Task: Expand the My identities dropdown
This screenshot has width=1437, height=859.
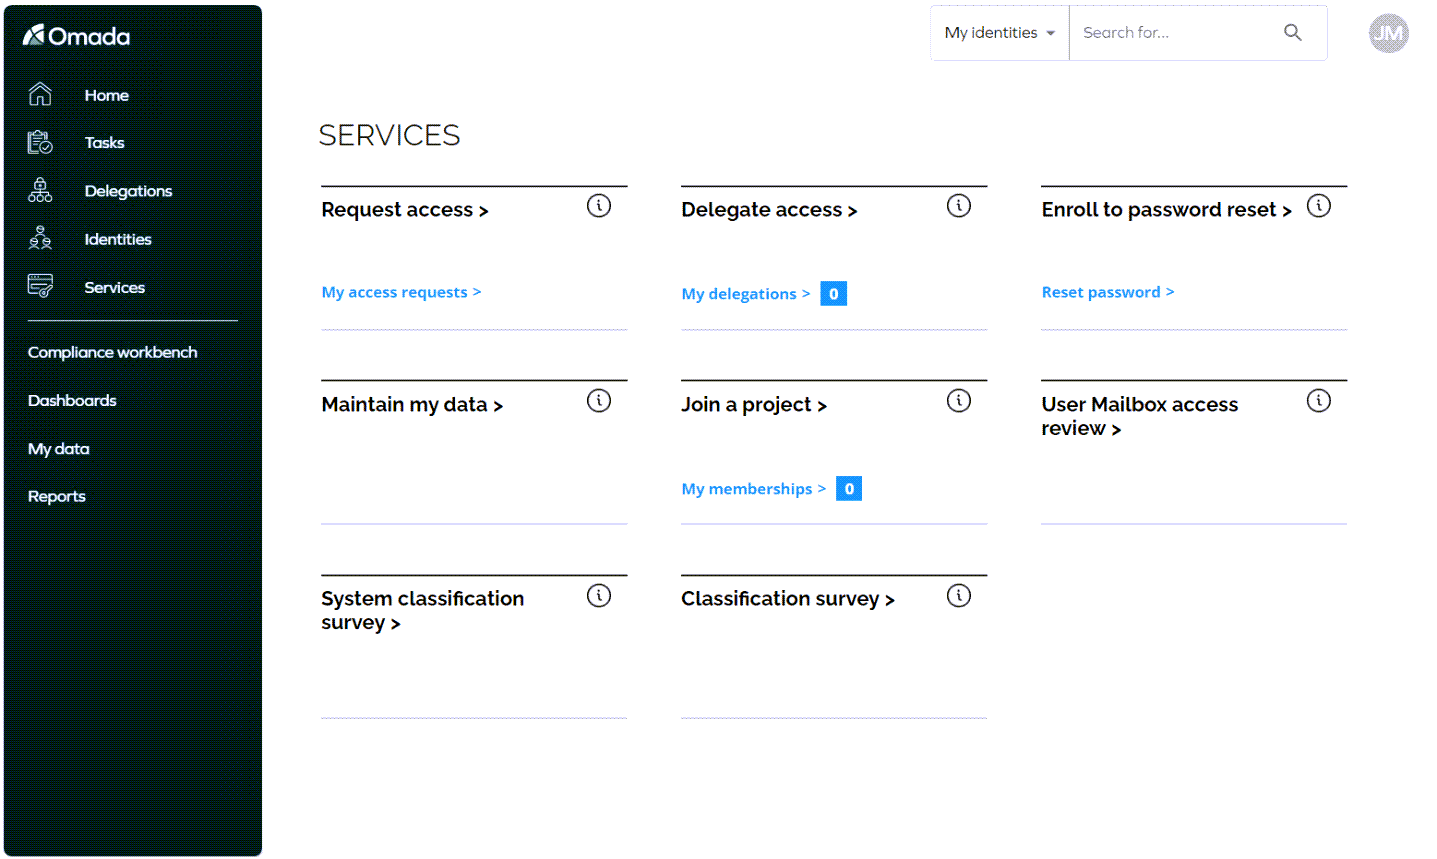Action: 999,33
